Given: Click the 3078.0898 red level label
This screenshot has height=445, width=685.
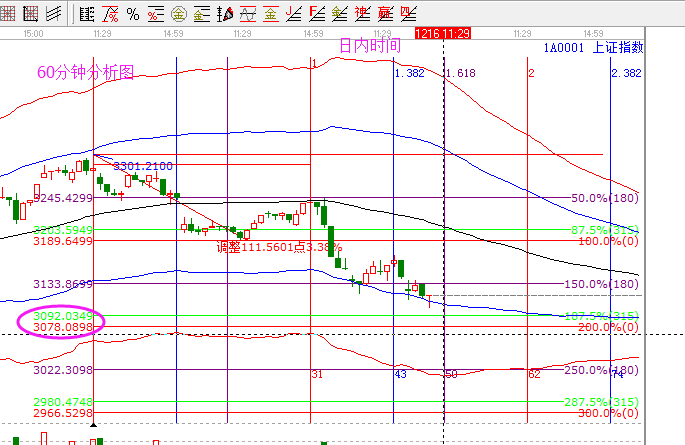Looking at the screenshot, I should [63, 327].
